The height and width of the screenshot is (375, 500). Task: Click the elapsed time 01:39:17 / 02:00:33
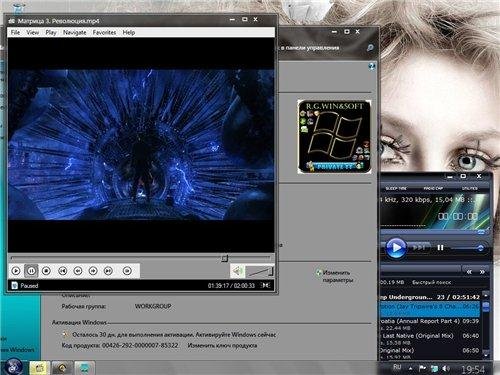point(231,286)
